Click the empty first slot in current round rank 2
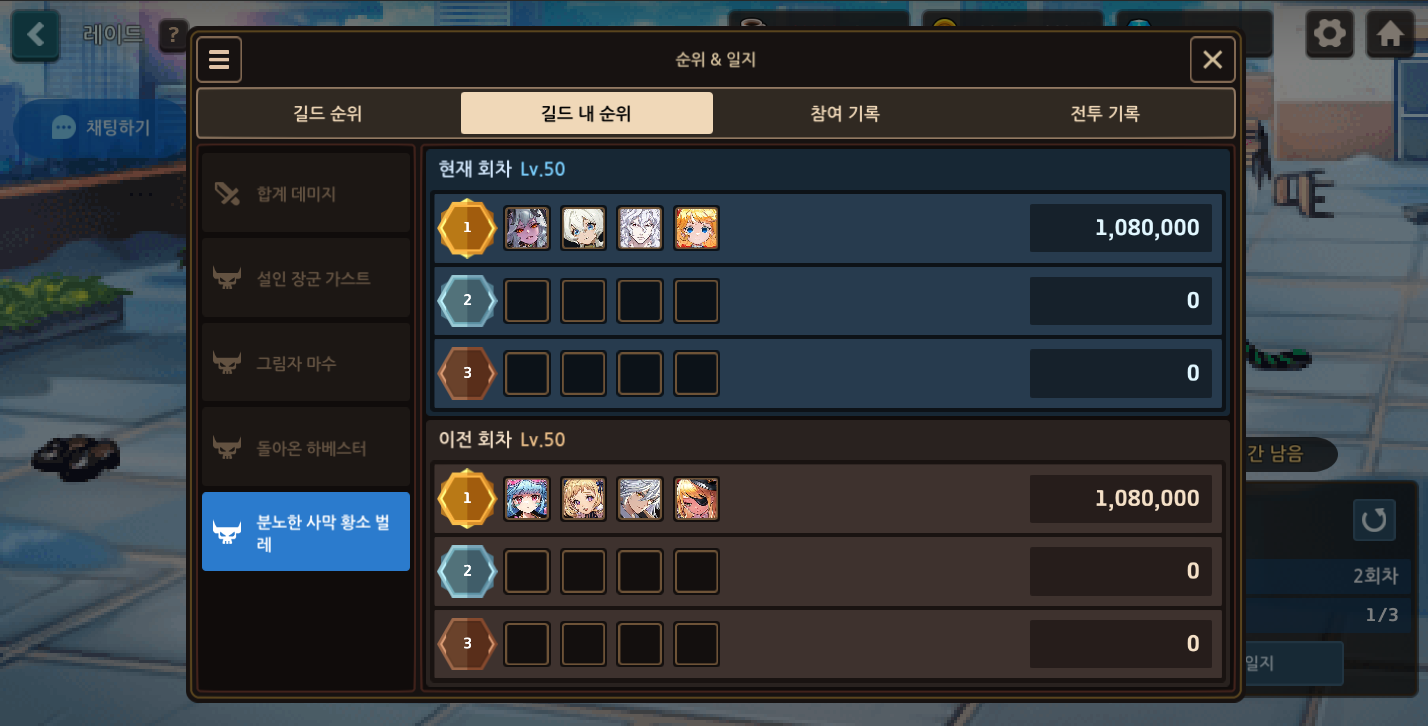1428x726 pixels. click(527, 301)
